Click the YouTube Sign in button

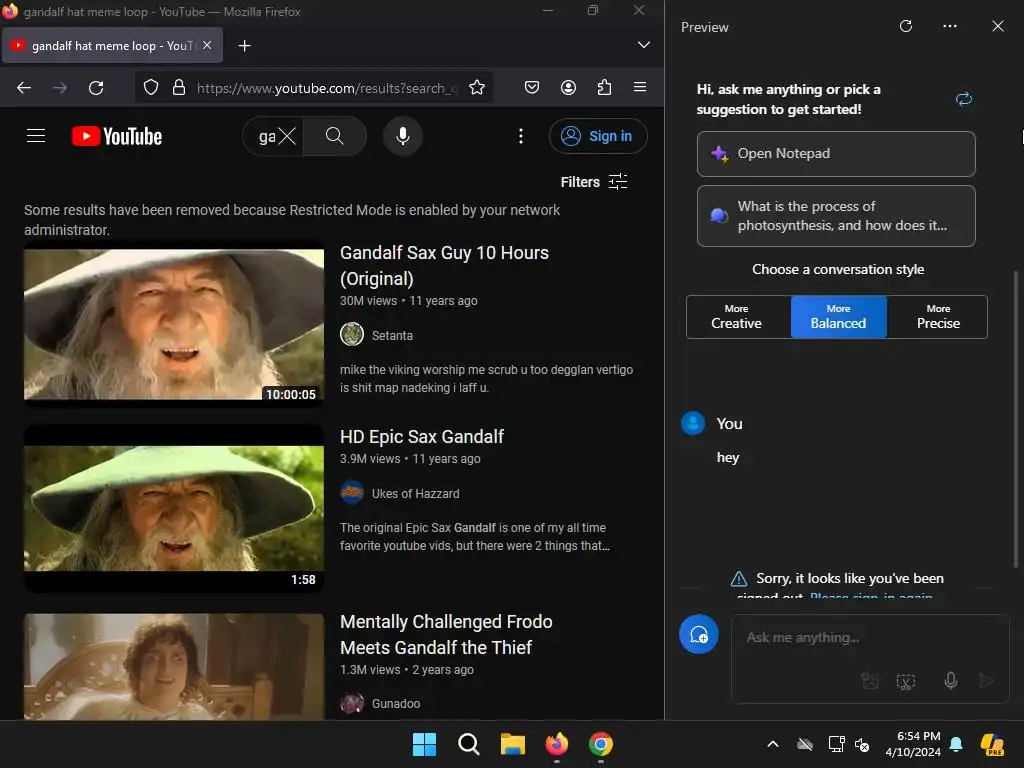(x=598, y=136)
